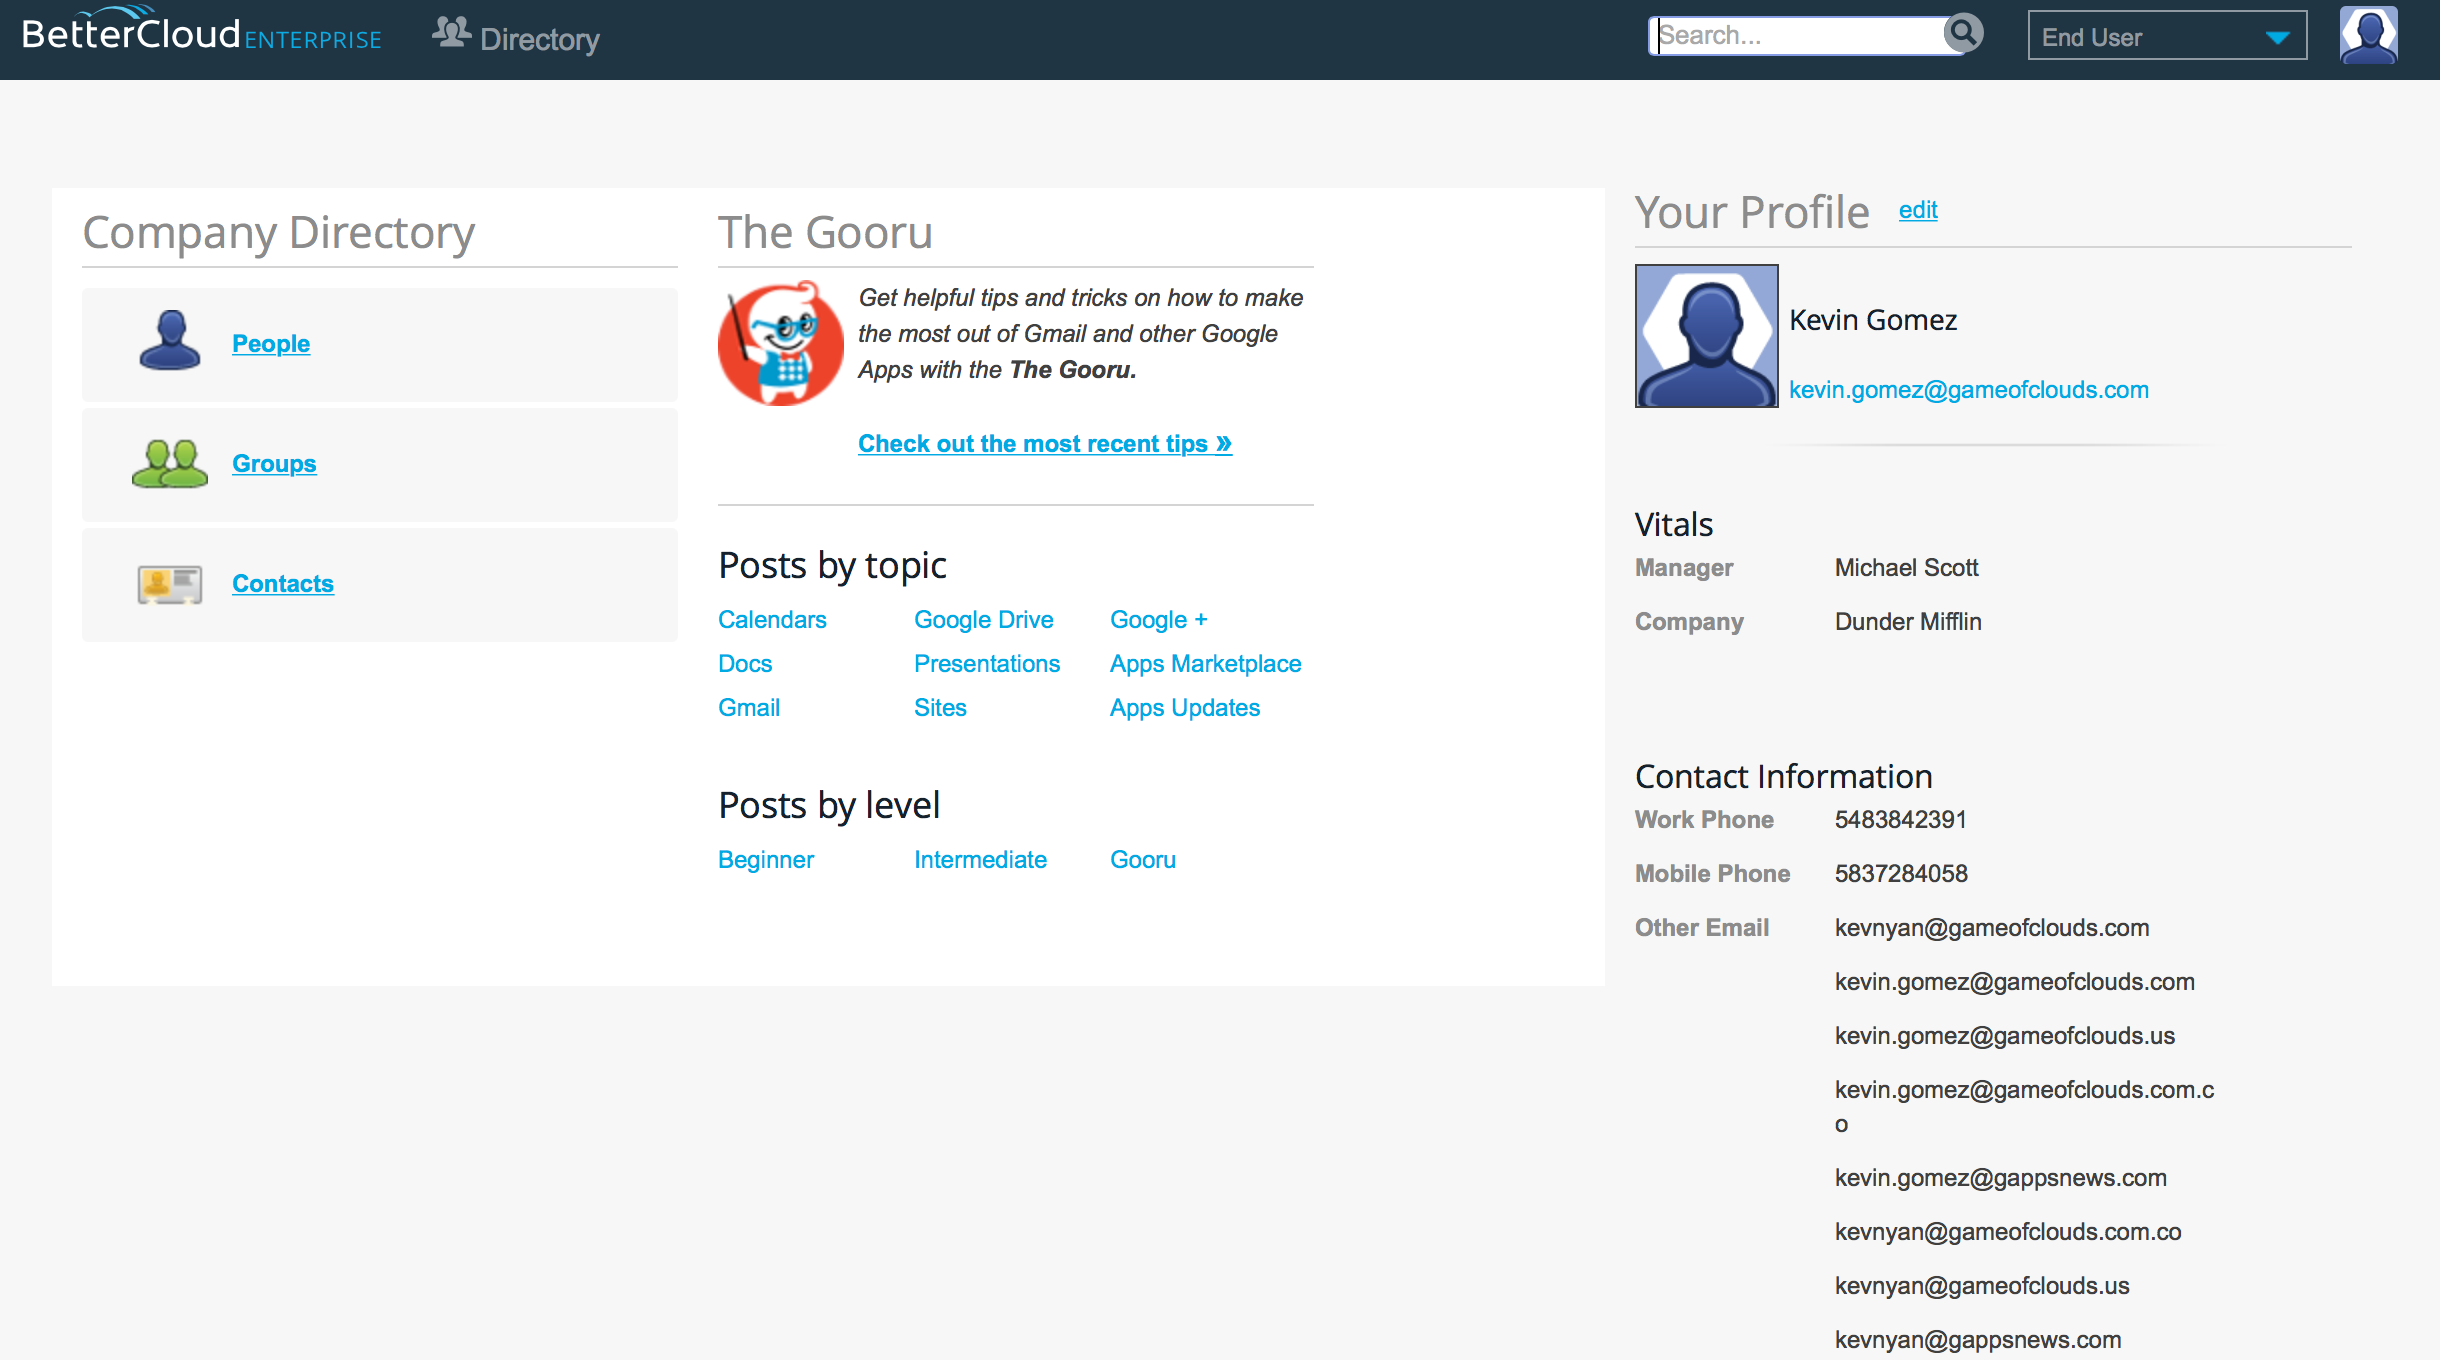Screen dimensions: 2440x1360
Task: Open the Google + topic posts
Action: tap(1159, 619)
